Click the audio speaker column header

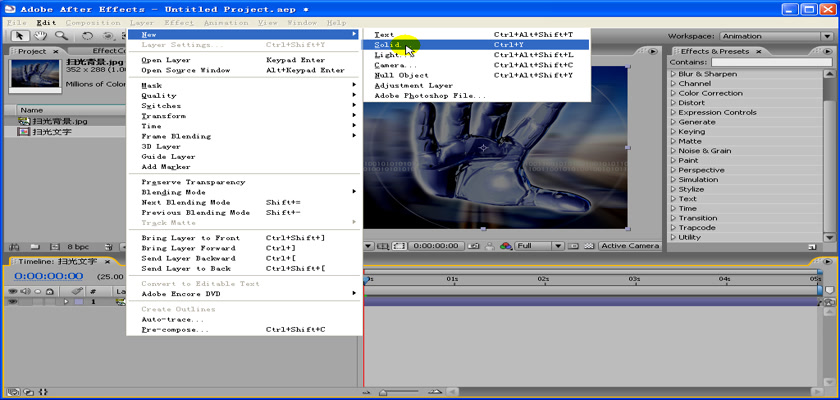click(x=26, y=292)
